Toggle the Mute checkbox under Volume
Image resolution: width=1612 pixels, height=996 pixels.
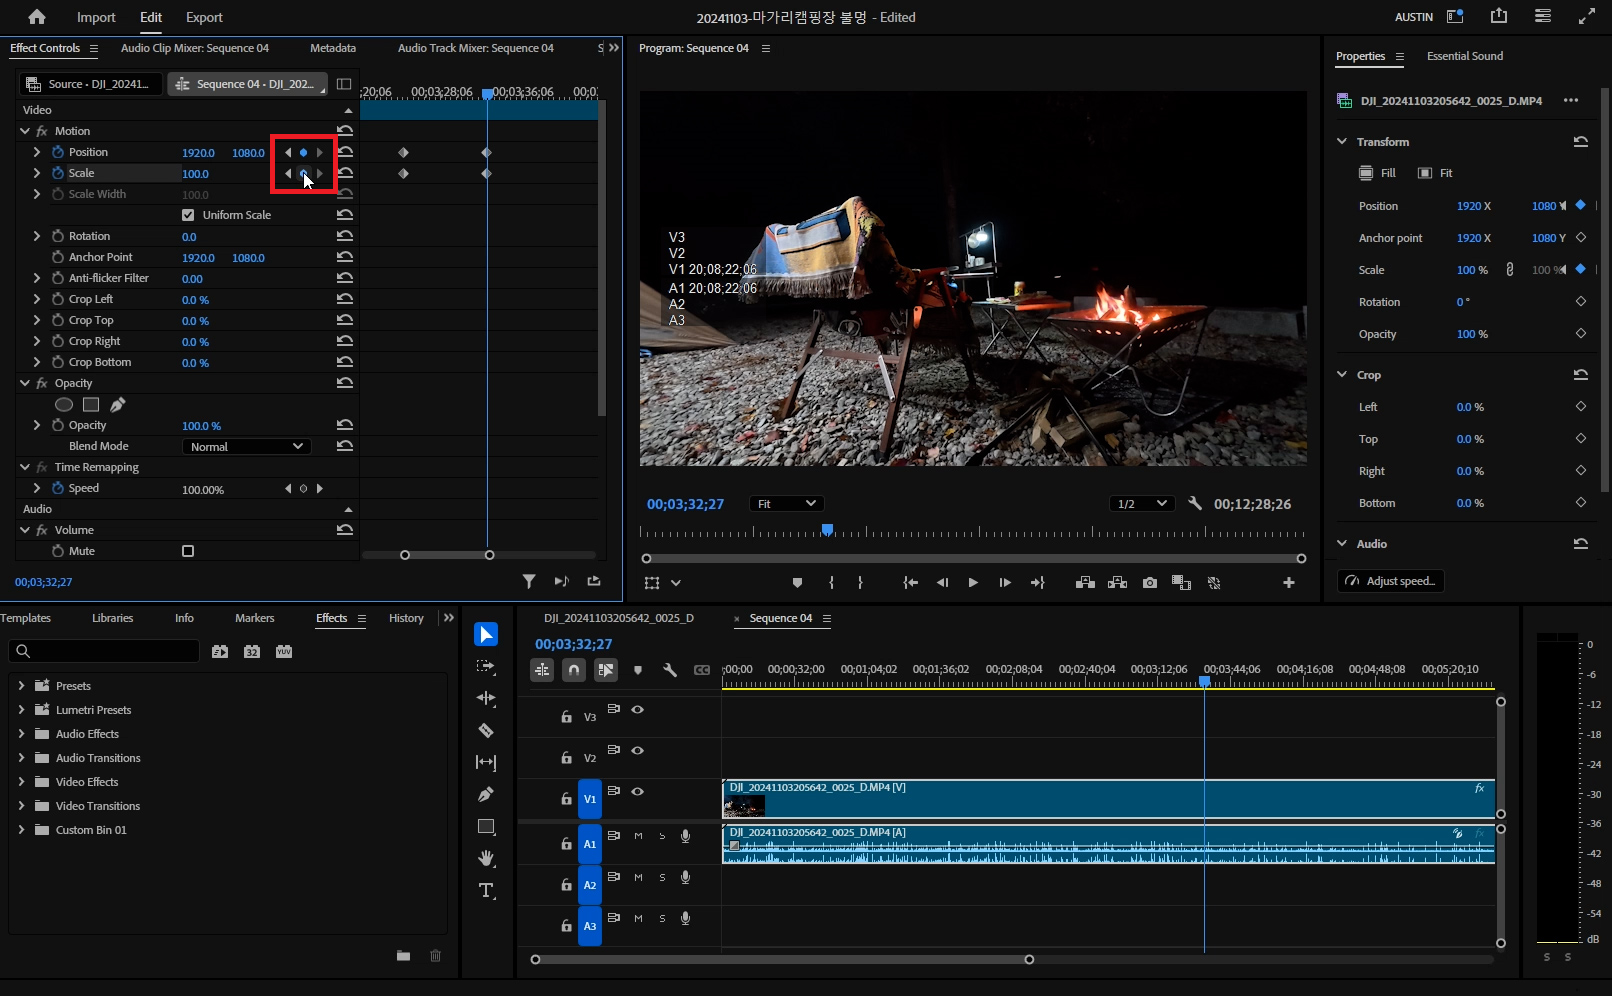[x=188, y=551]
